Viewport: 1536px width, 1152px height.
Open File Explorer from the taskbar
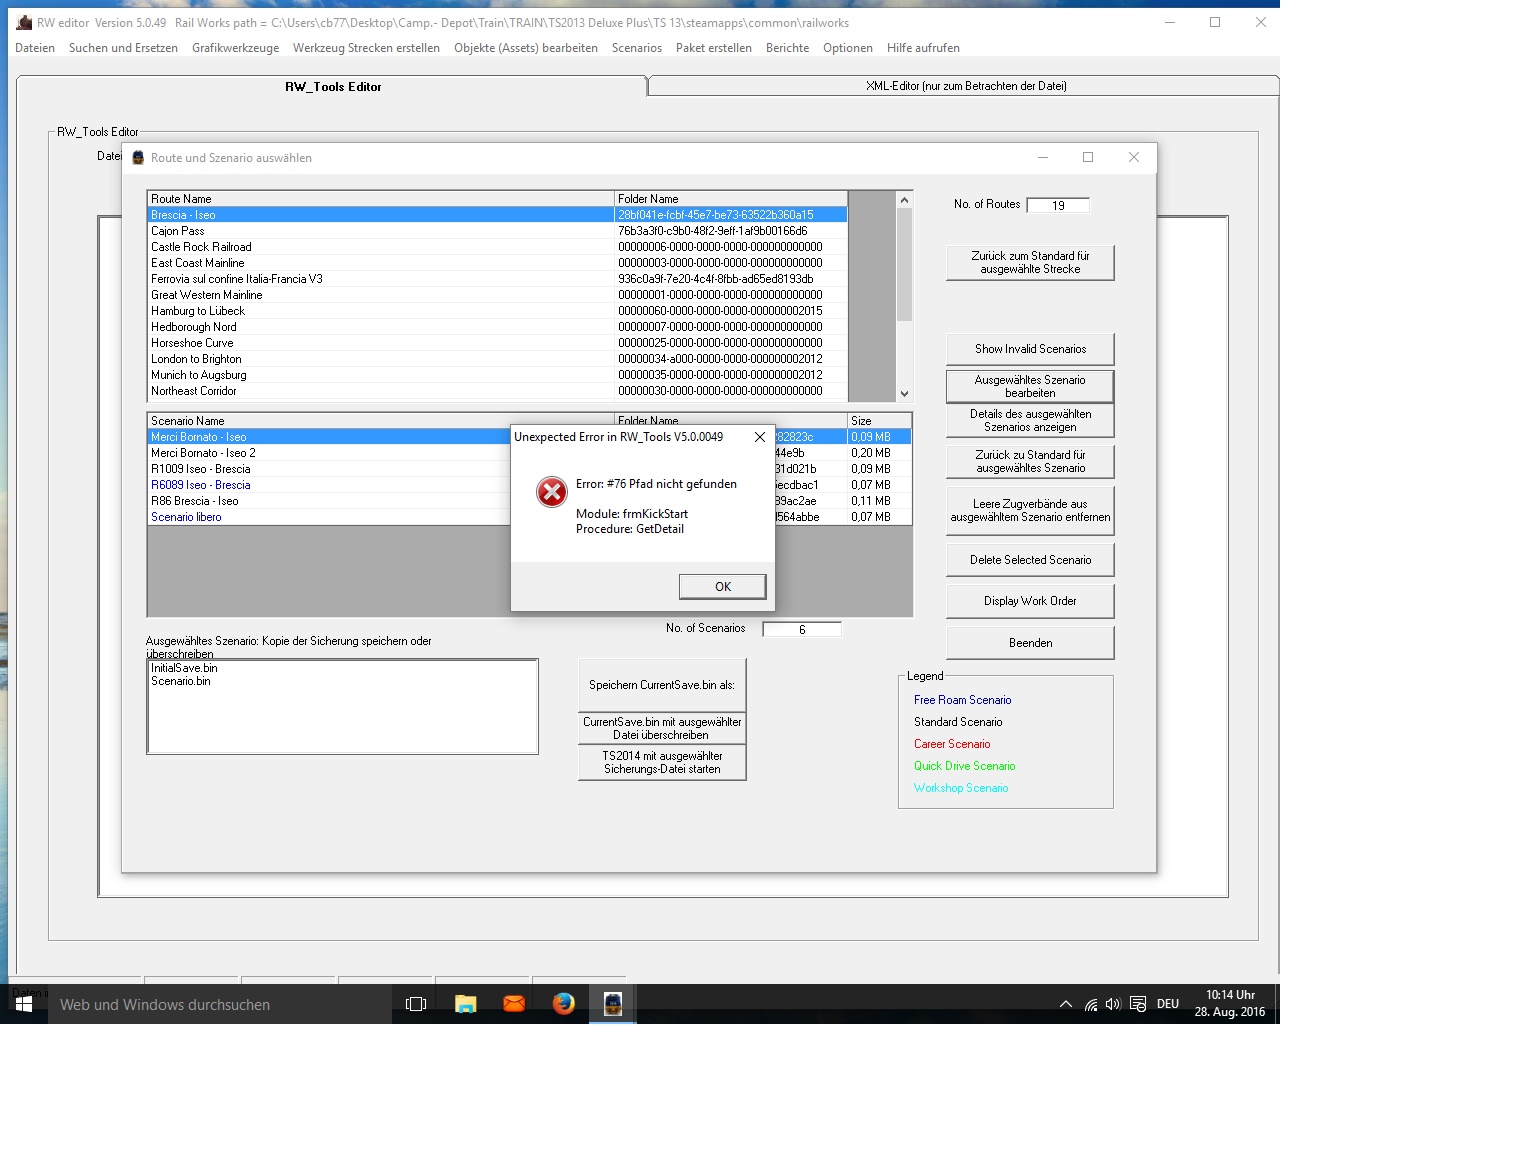[466, 1004]
